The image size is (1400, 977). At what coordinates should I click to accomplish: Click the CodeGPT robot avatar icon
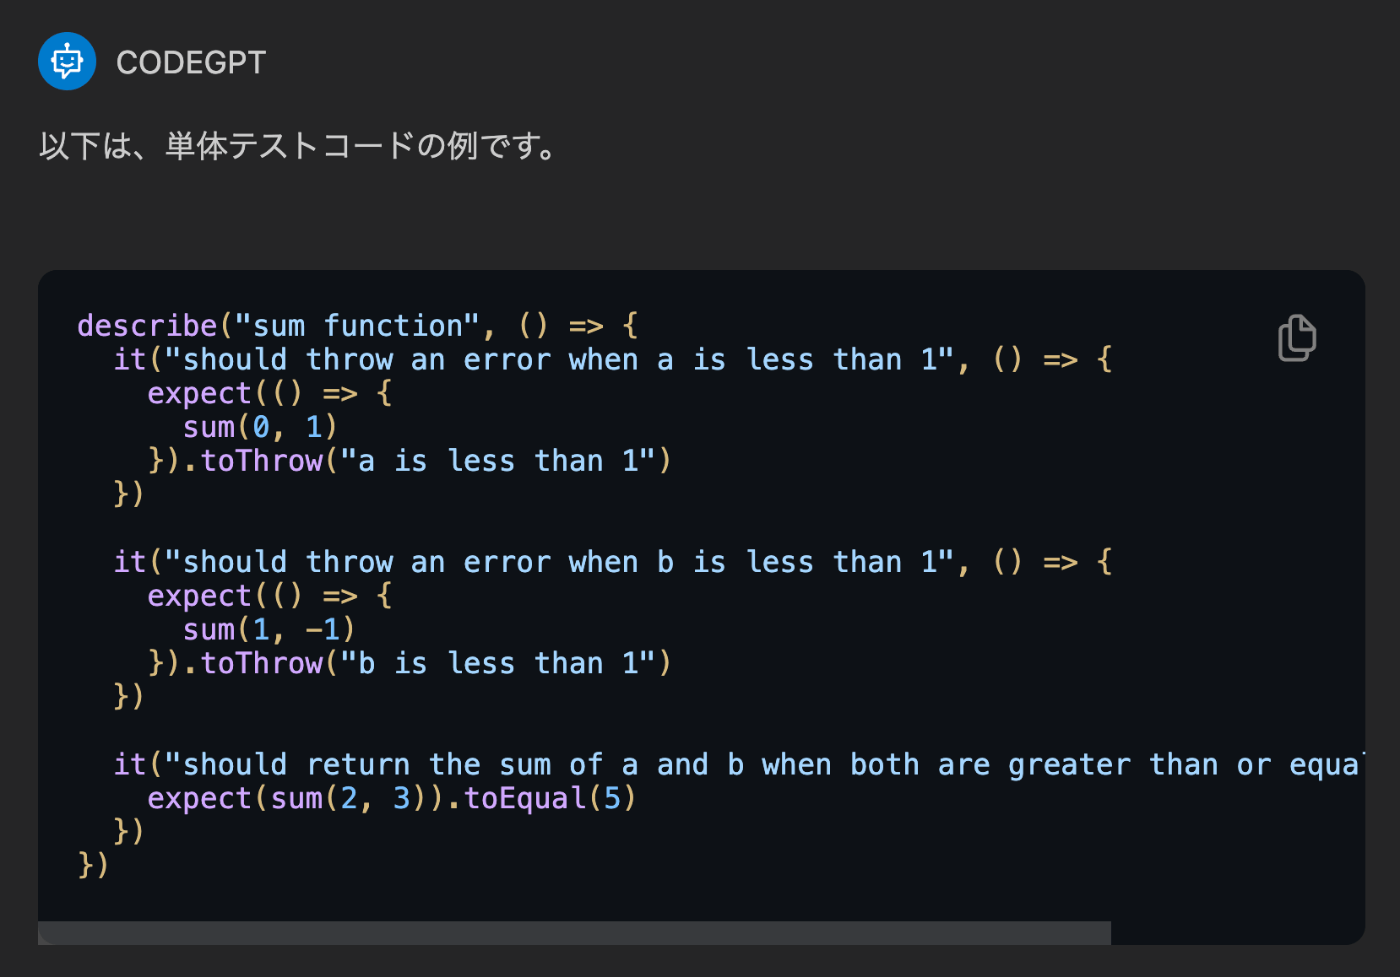pyautogui.click(x=67, y=61)
